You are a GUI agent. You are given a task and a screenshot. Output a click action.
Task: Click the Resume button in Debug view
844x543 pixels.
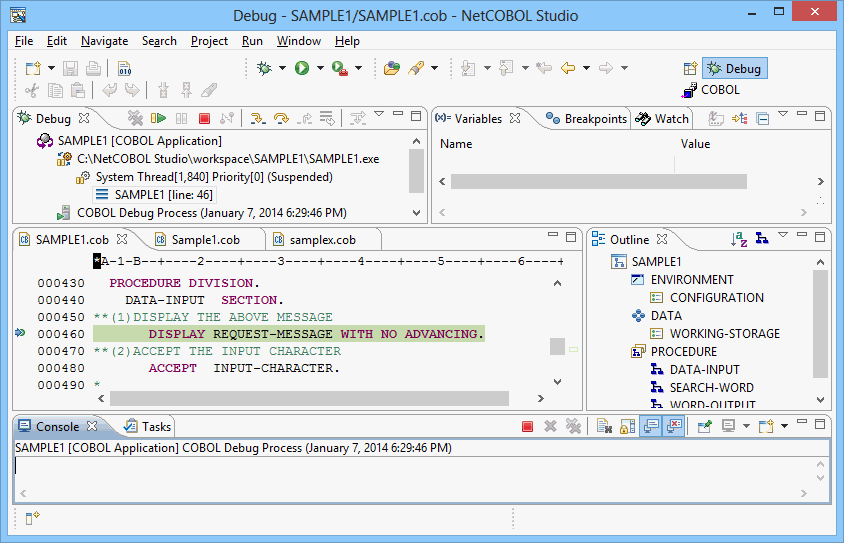pos(158,118)
